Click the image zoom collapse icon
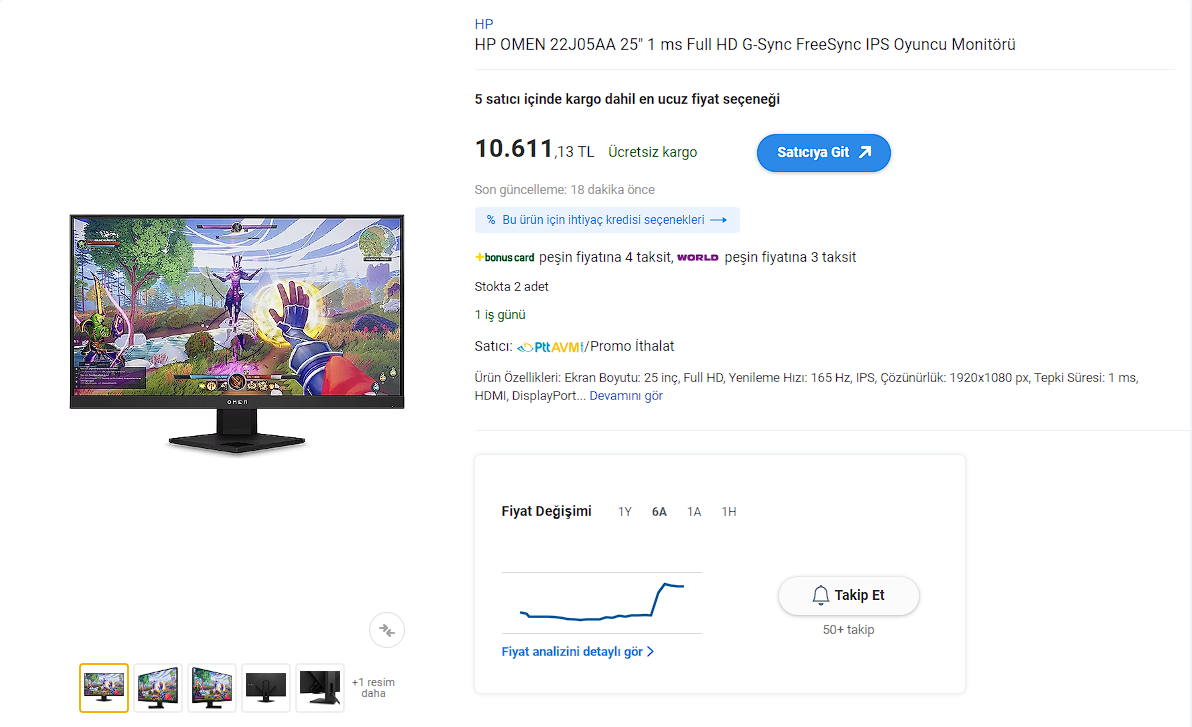The width and height of the screenshot is (1192, 727). tap(387, 630)
